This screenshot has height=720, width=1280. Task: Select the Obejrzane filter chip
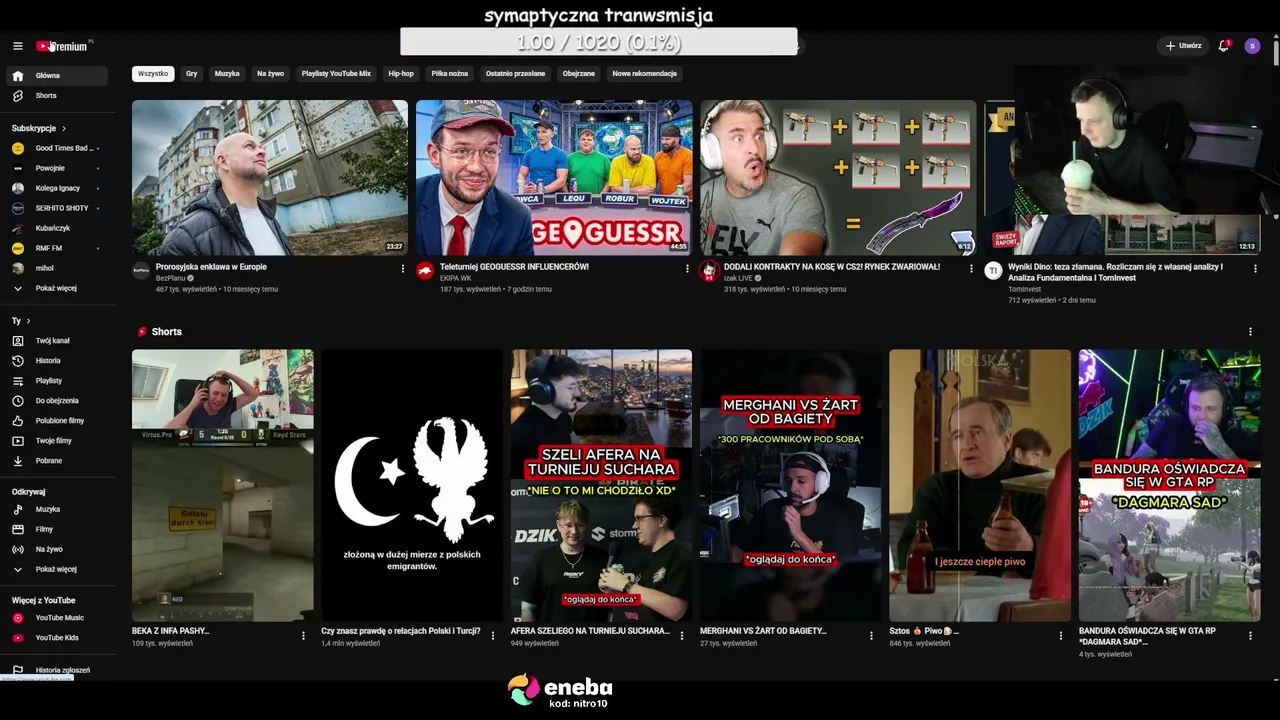click(579, 74)
